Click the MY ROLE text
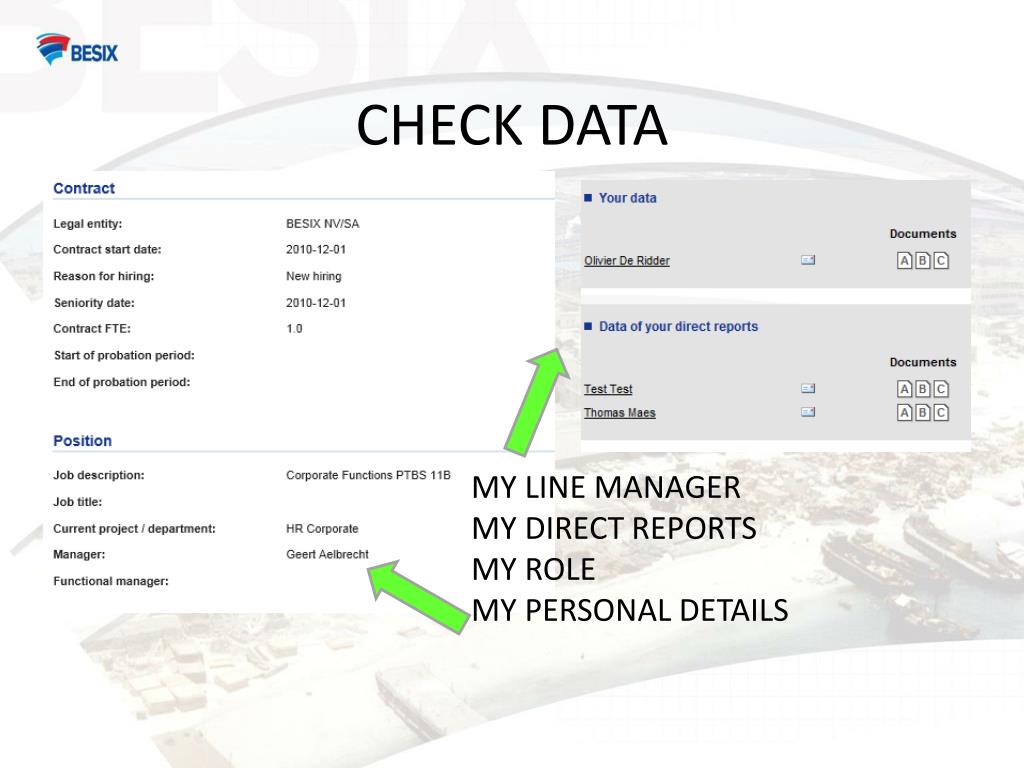The height and width of the screenshot is (768, 1024). [x=534, y=569]
